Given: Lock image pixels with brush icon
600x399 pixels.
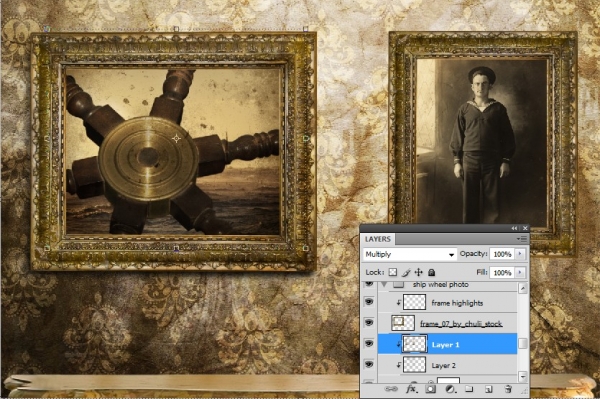Looking at the screenshot, I should coord(406,272).
